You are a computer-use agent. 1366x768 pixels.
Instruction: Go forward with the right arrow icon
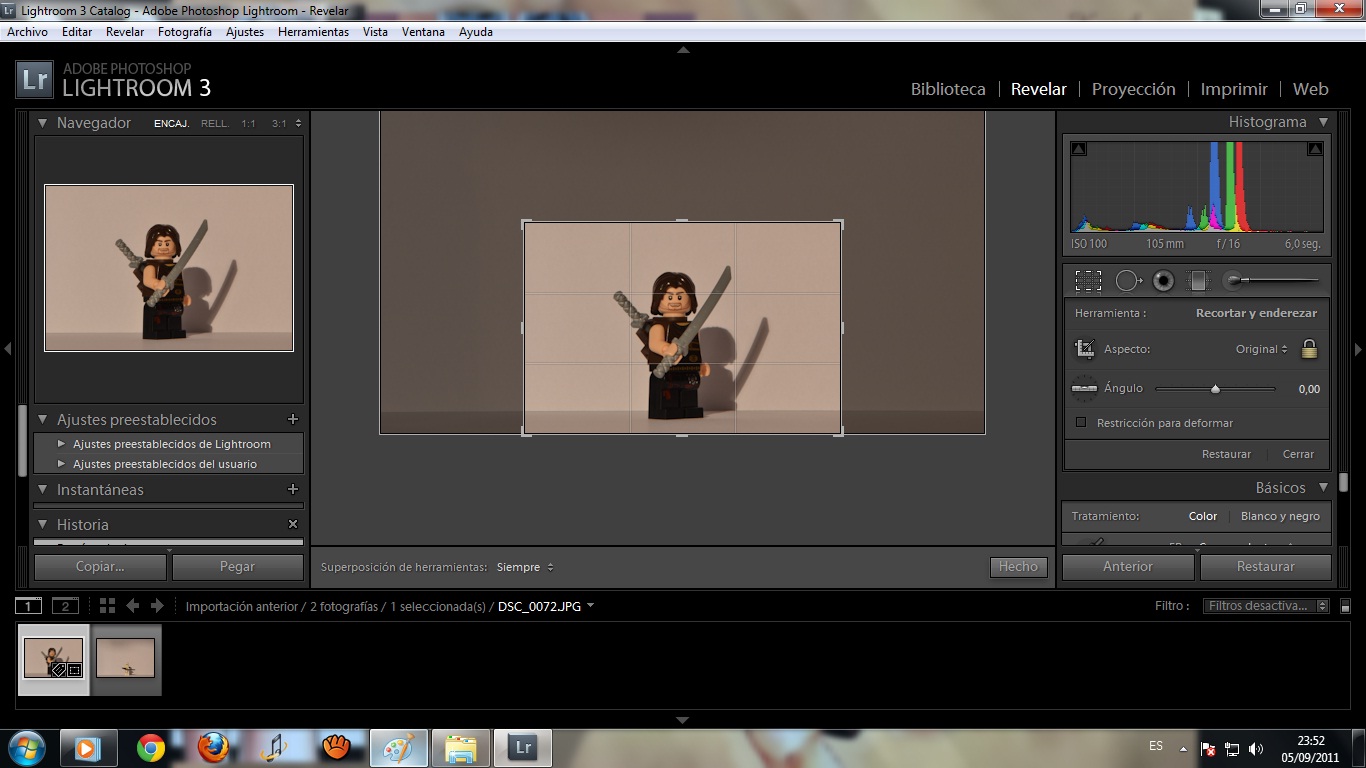tap(157, 606)
